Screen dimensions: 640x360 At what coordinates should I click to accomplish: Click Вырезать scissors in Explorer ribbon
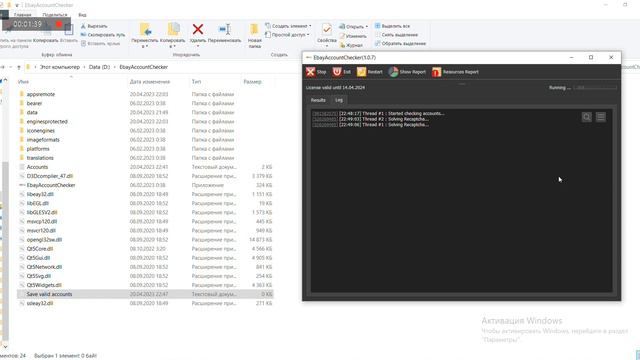tap(94, 26)
